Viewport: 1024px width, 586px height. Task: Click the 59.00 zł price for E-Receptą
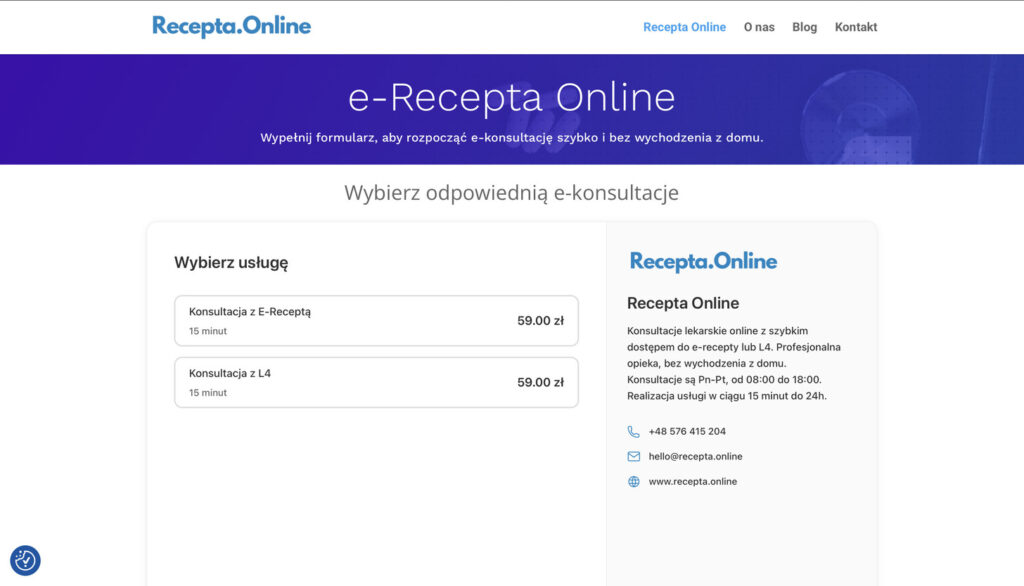[x=540, y=321]
